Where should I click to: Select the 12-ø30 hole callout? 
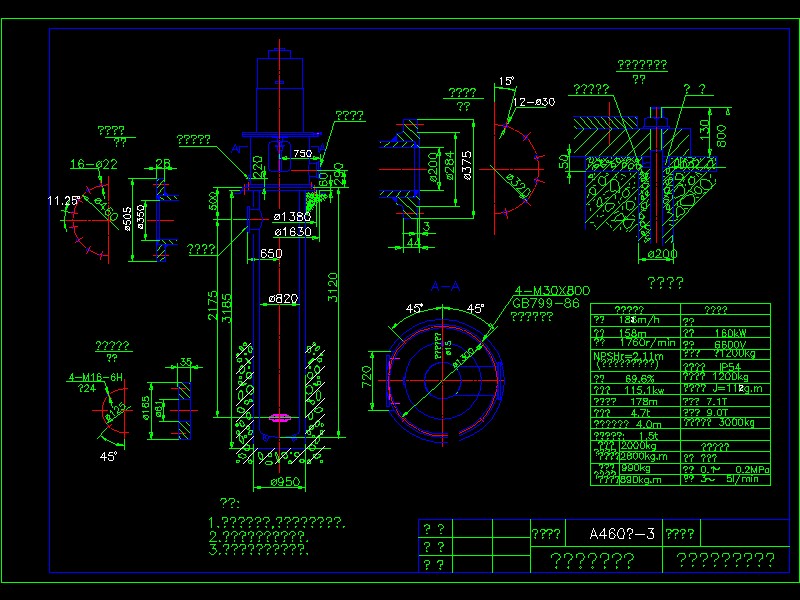click(534, 102)
